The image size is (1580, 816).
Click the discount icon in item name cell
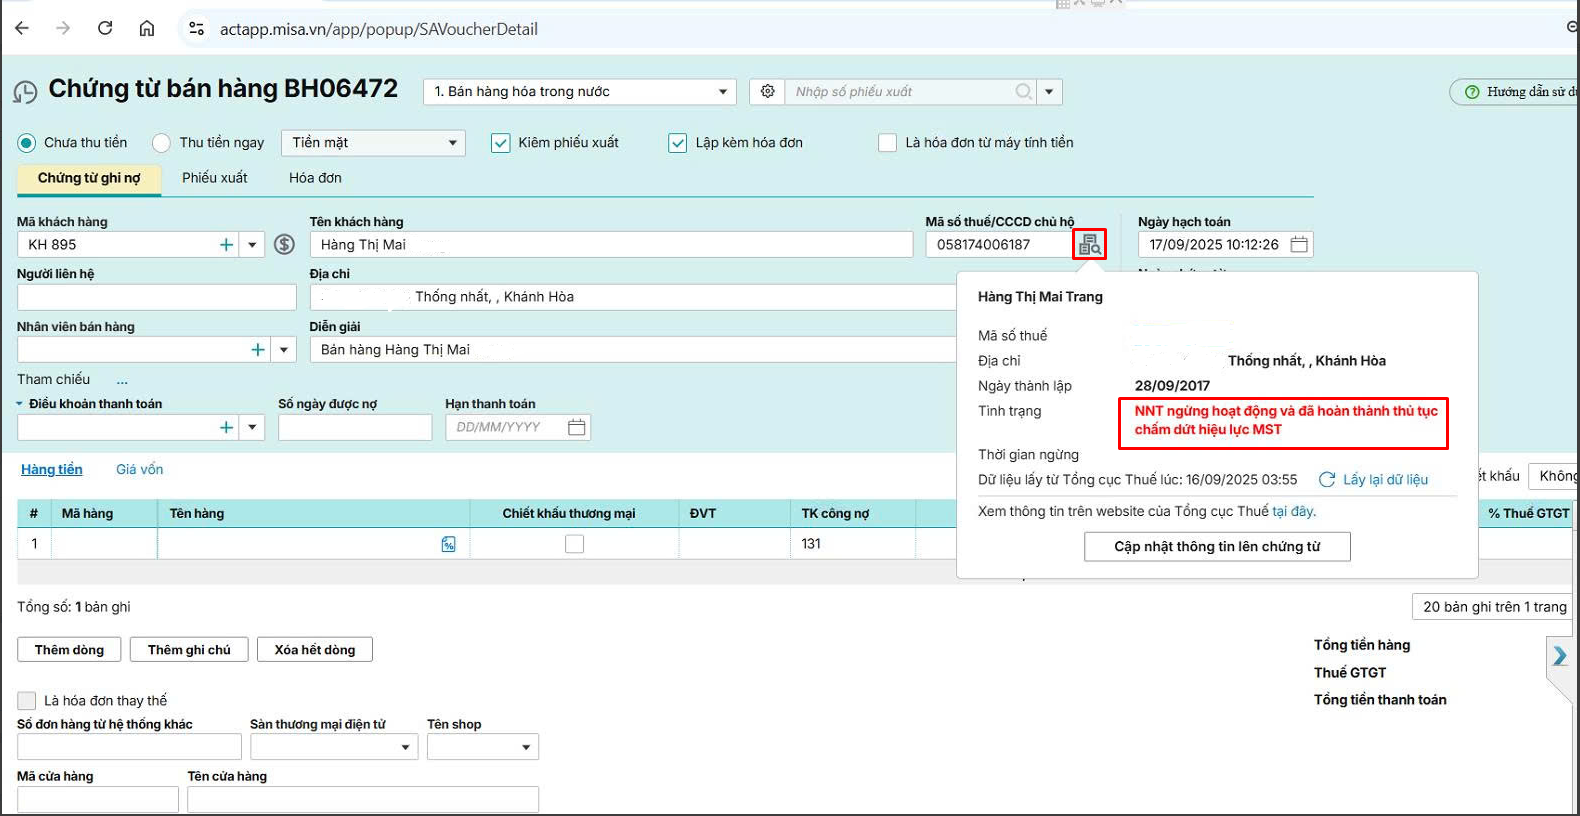(x=448, y=544)
